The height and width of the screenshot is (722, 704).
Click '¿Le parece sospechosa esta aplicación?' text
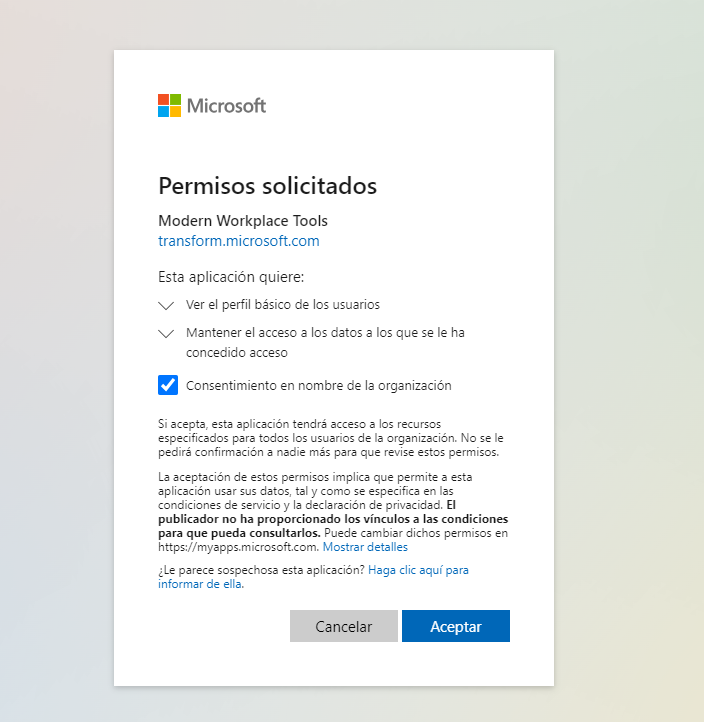pyautogui.click(x=261, y=570)
